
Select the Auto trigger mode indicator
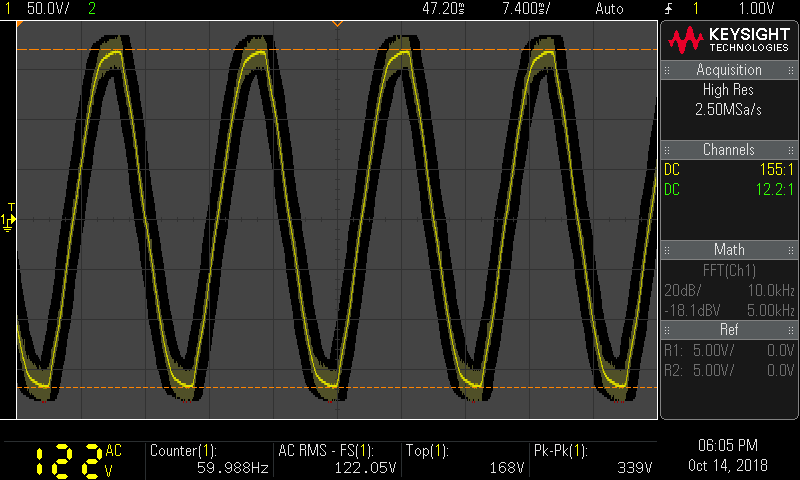coord(608,8)
